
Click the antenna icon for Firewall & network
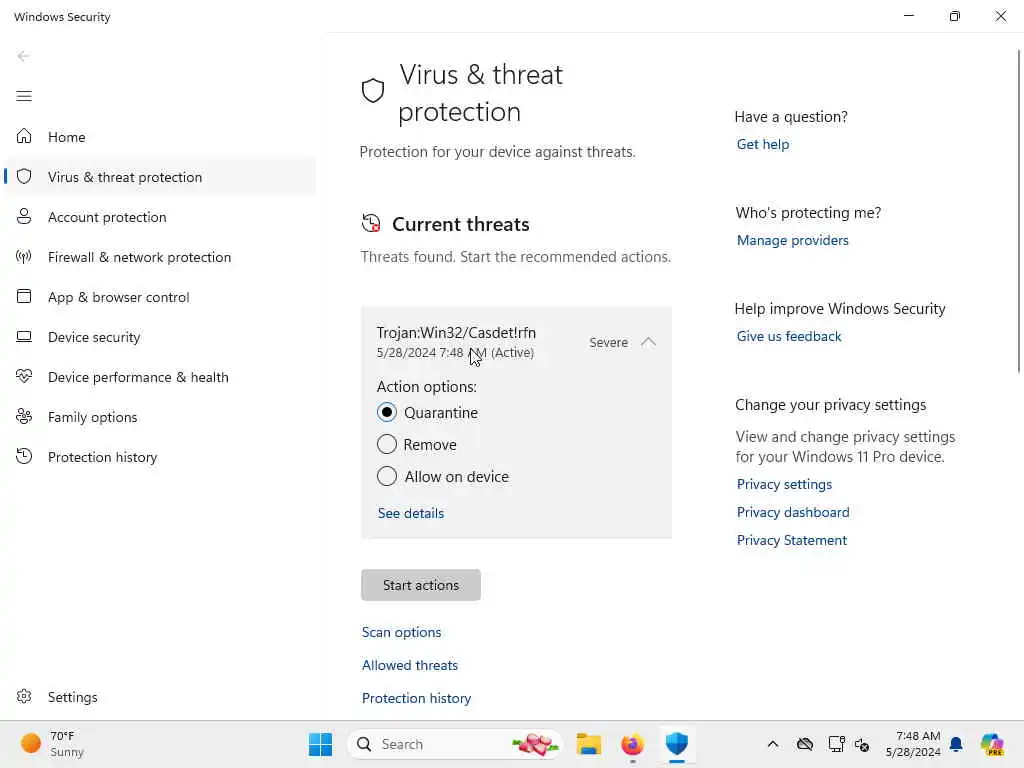pos(24,256)
